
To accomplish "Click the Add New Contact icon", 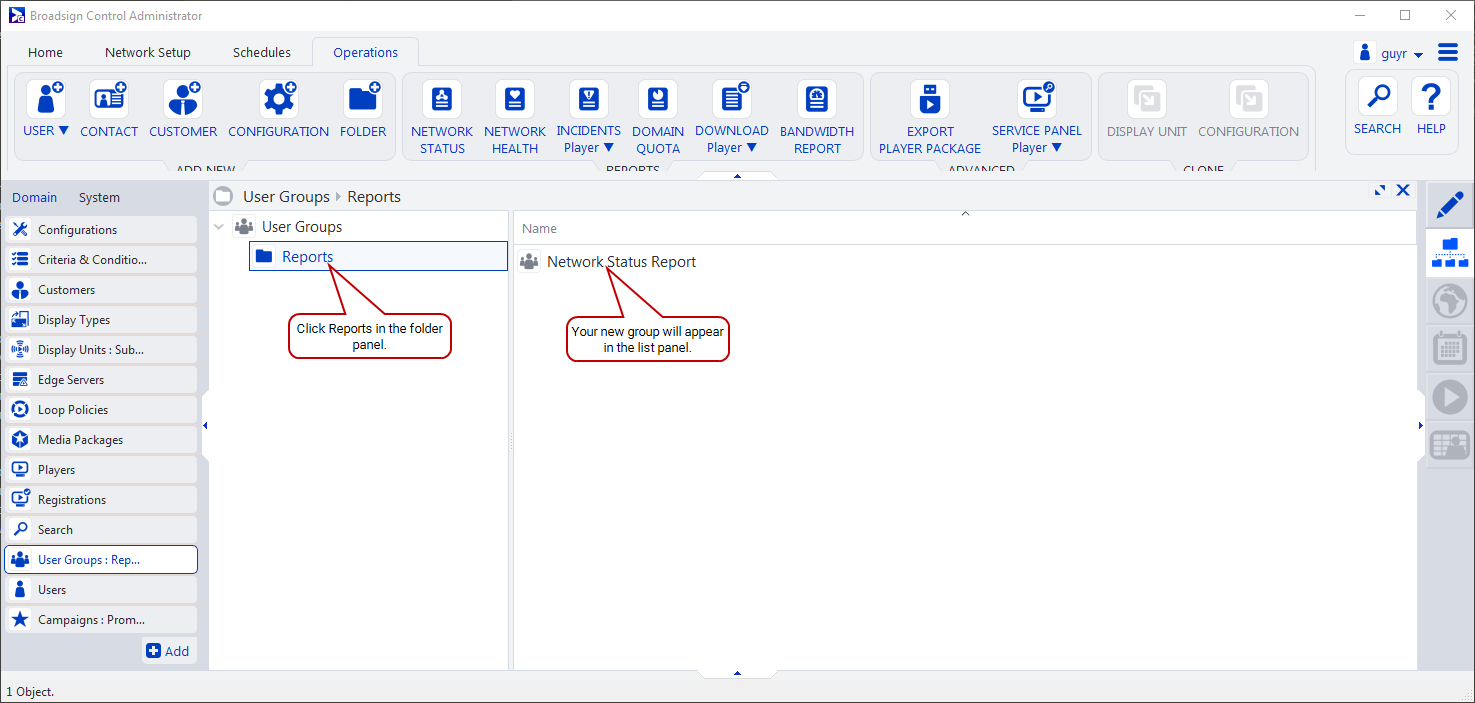I will coord(109,100).
